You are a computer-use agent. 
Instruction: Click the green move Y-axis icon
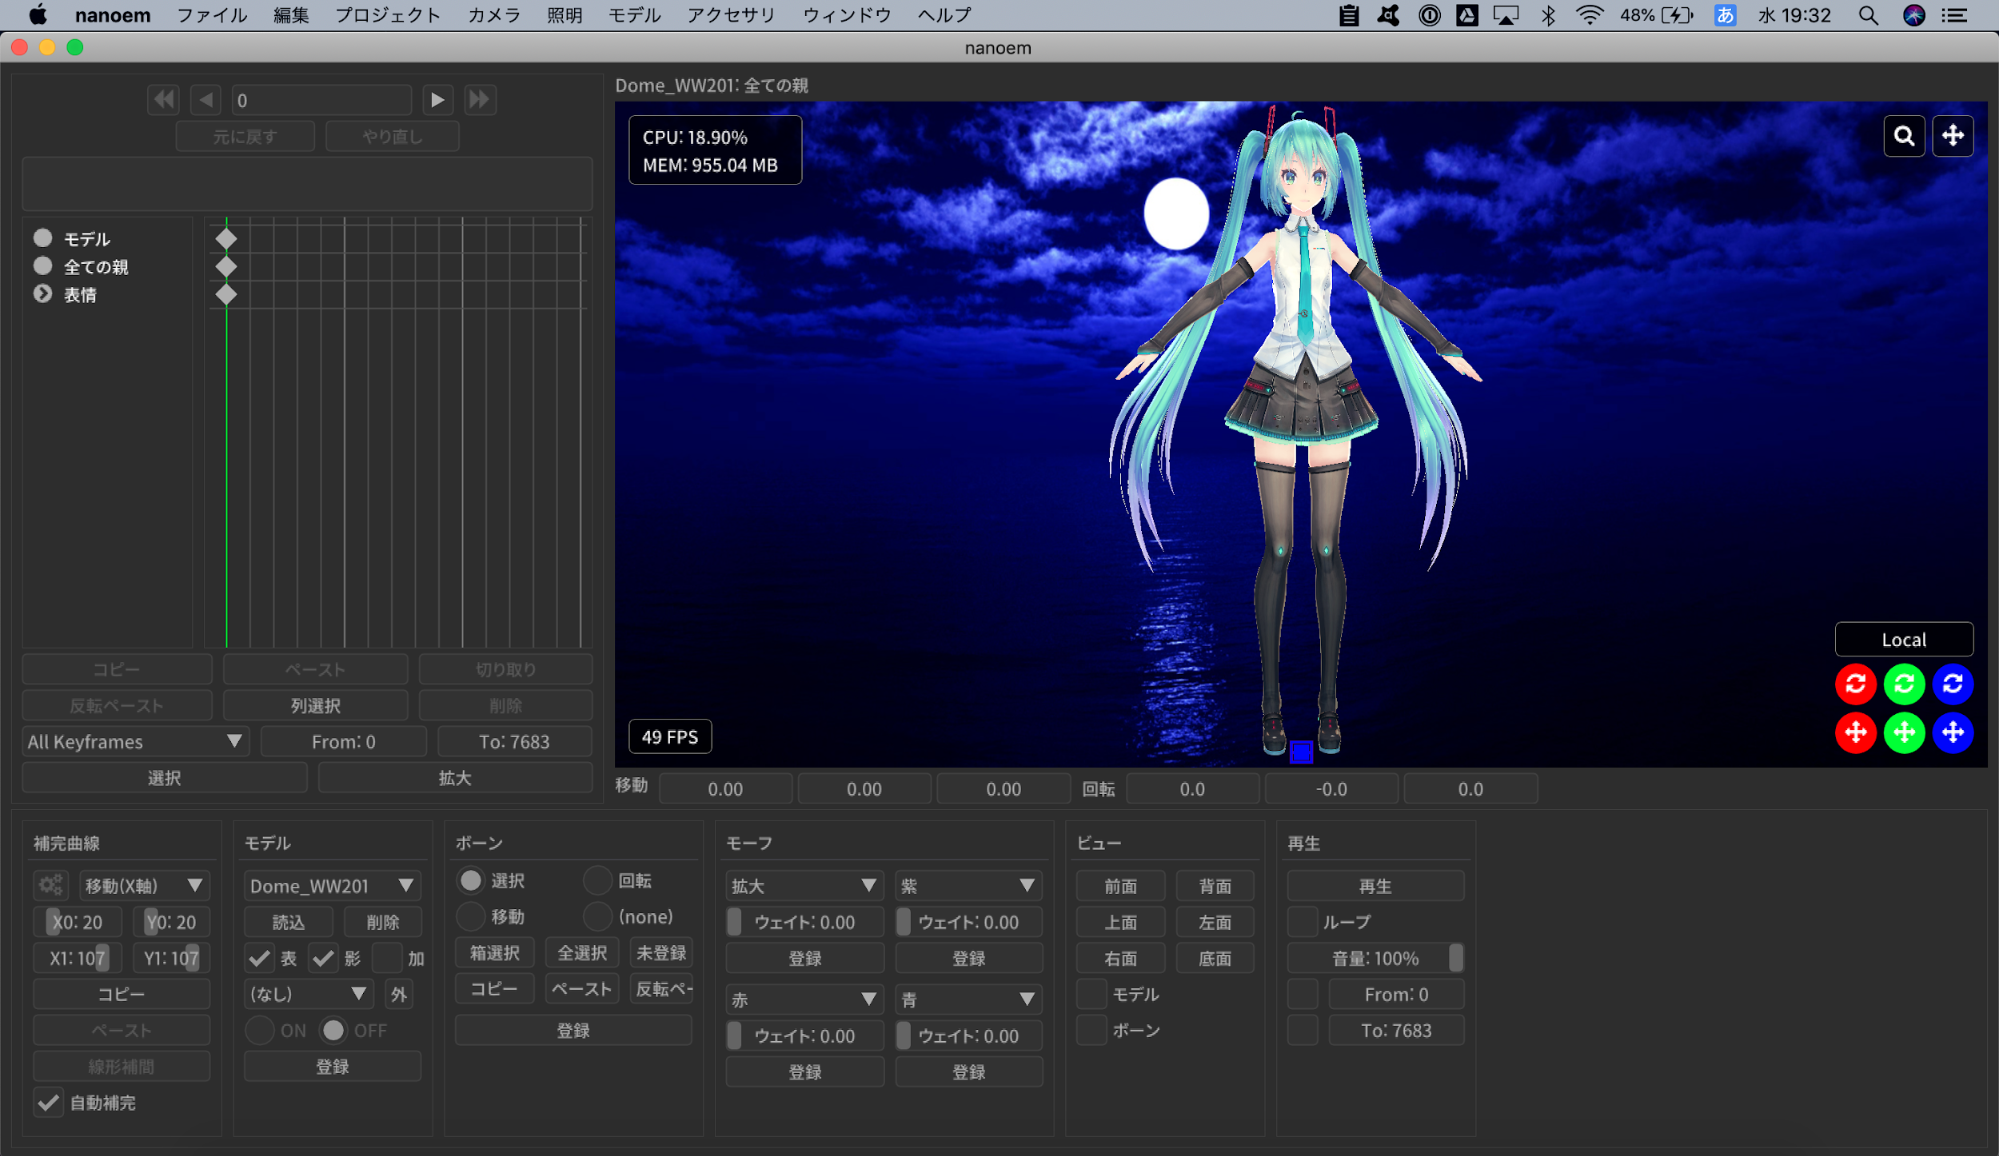1904,733
